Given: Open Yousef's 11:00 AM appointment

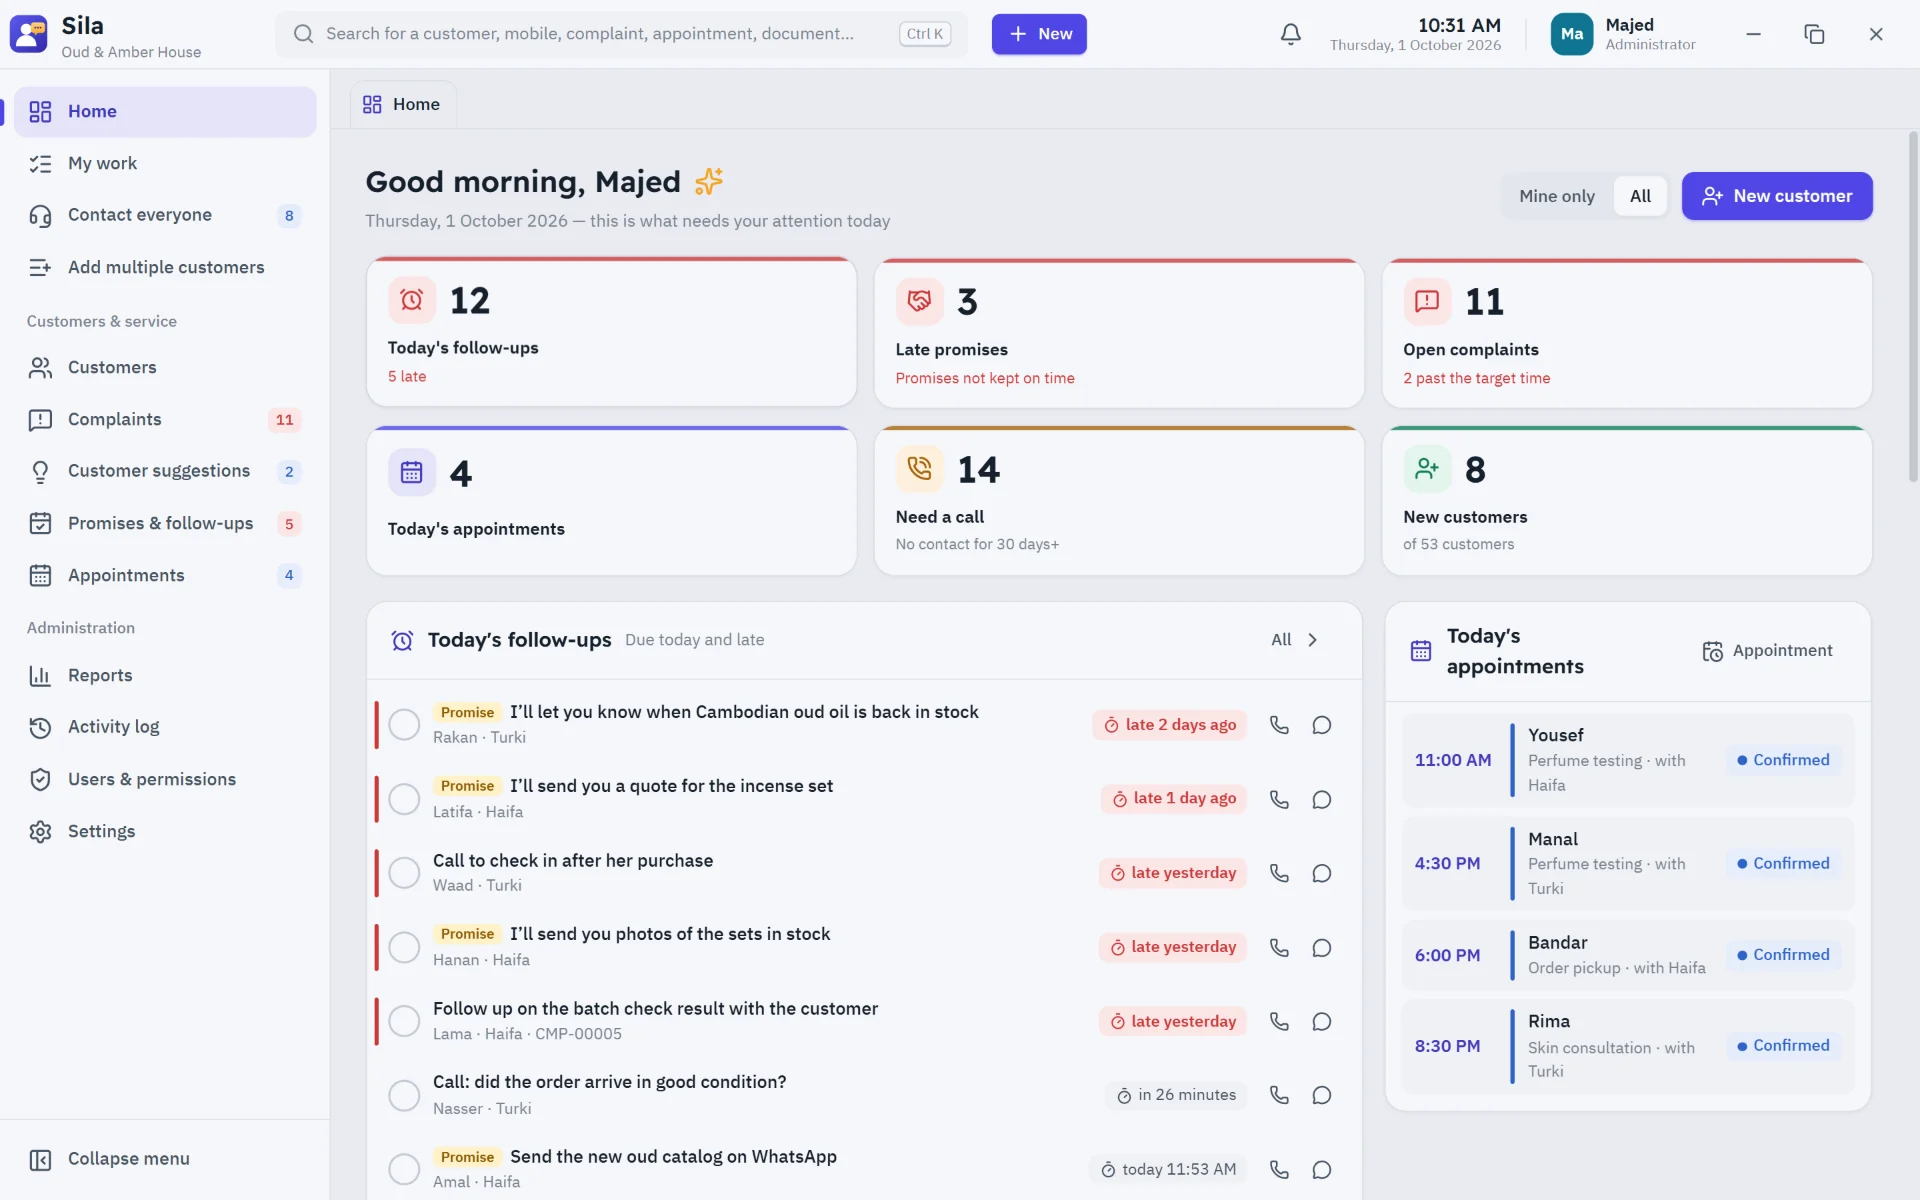Looking at the screenshot, I should 1627,760.
